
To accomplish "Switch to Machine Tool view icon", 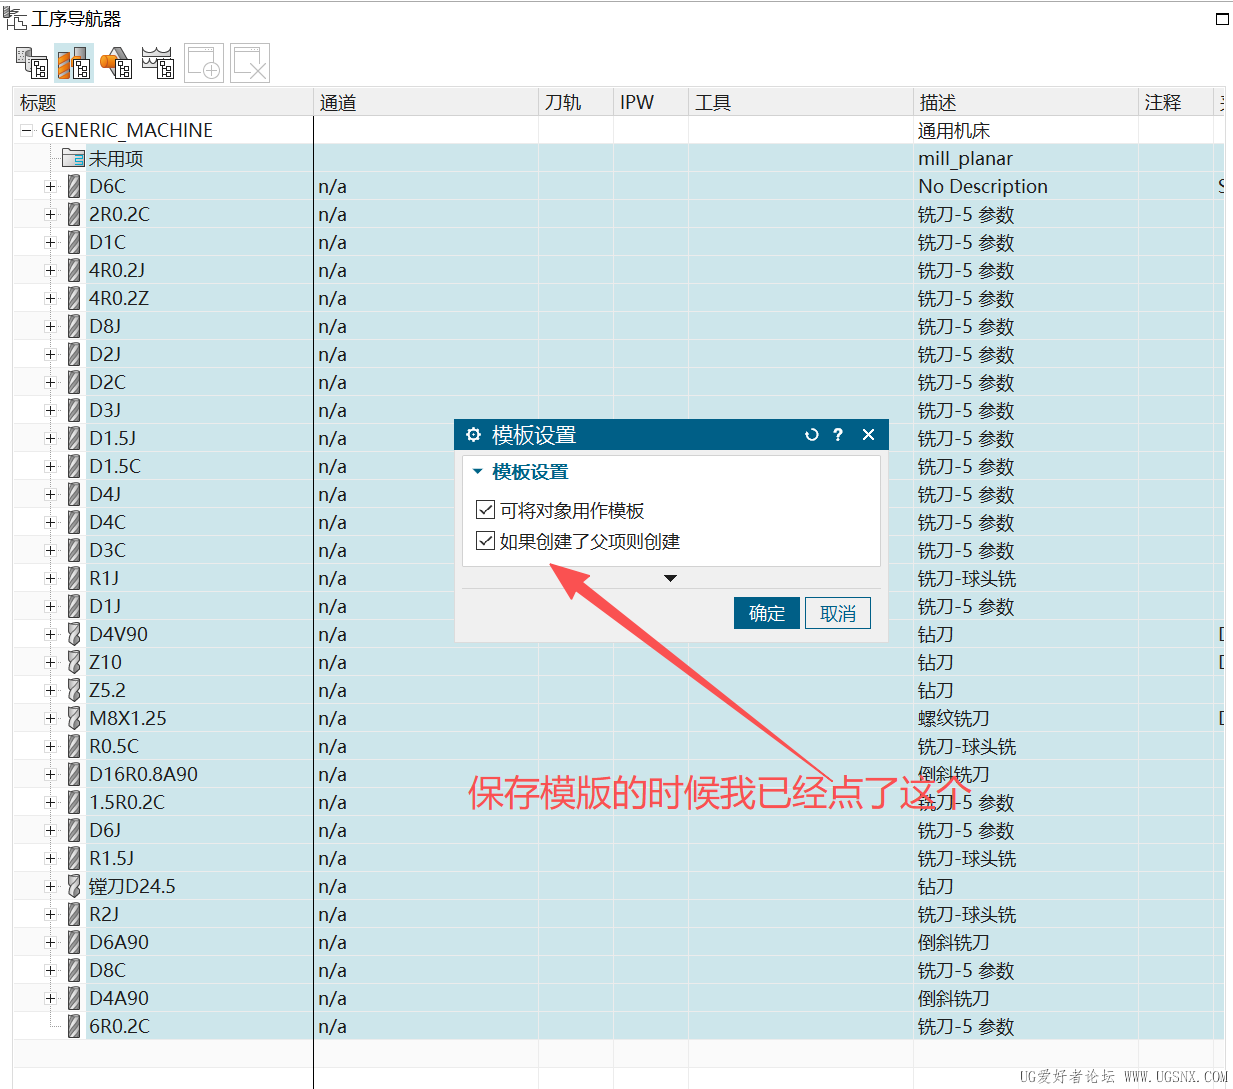I will coord(74,63).
